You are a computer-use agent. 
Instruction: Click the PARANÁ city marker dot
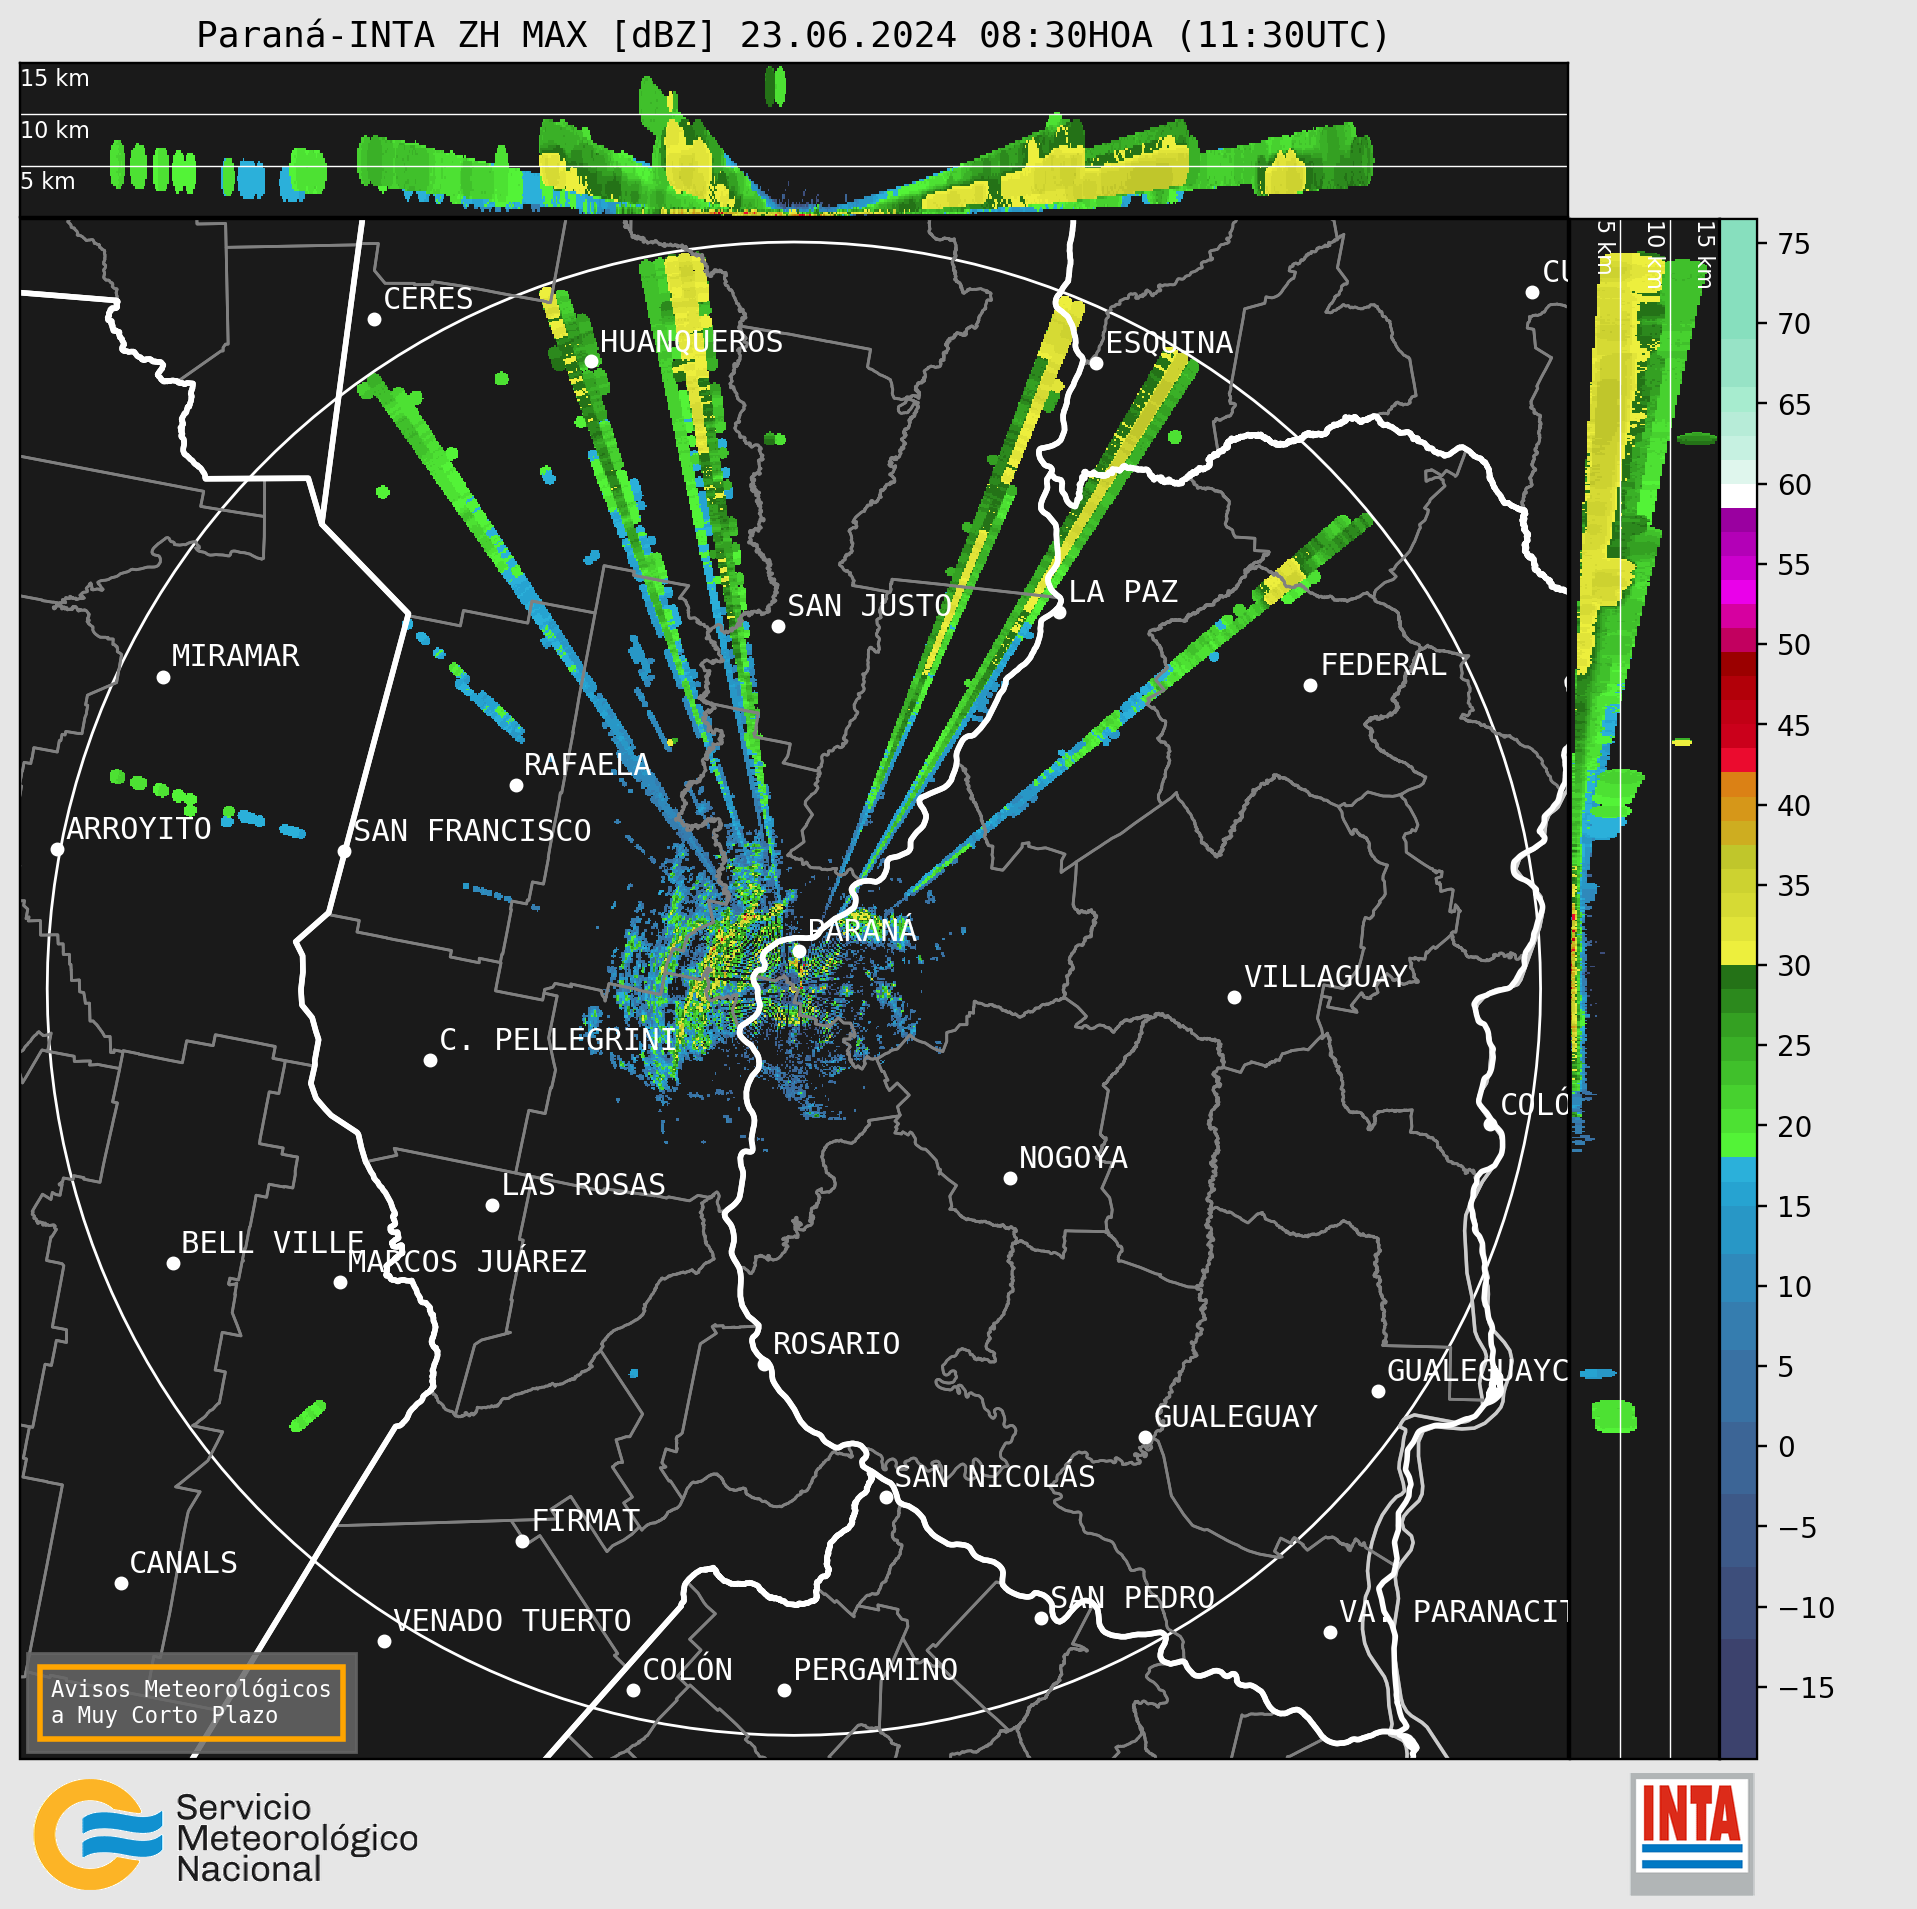(799, 951)
